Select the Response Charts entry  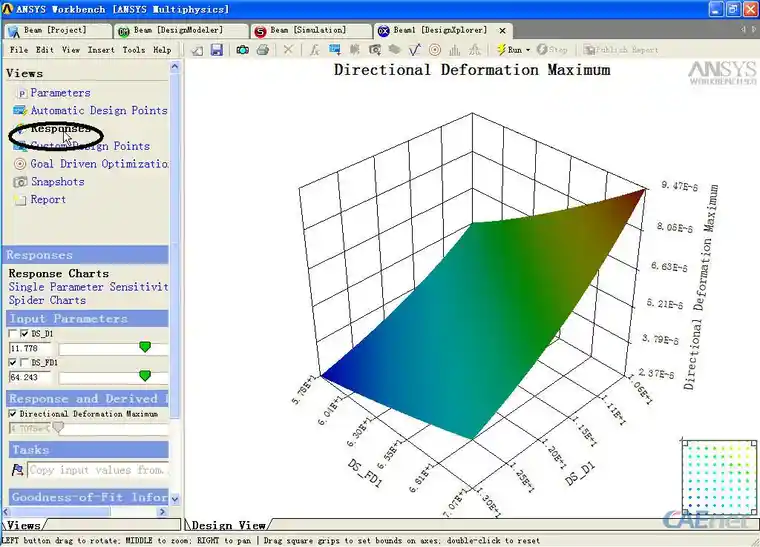pyautogui.click(x=58, y=273)
